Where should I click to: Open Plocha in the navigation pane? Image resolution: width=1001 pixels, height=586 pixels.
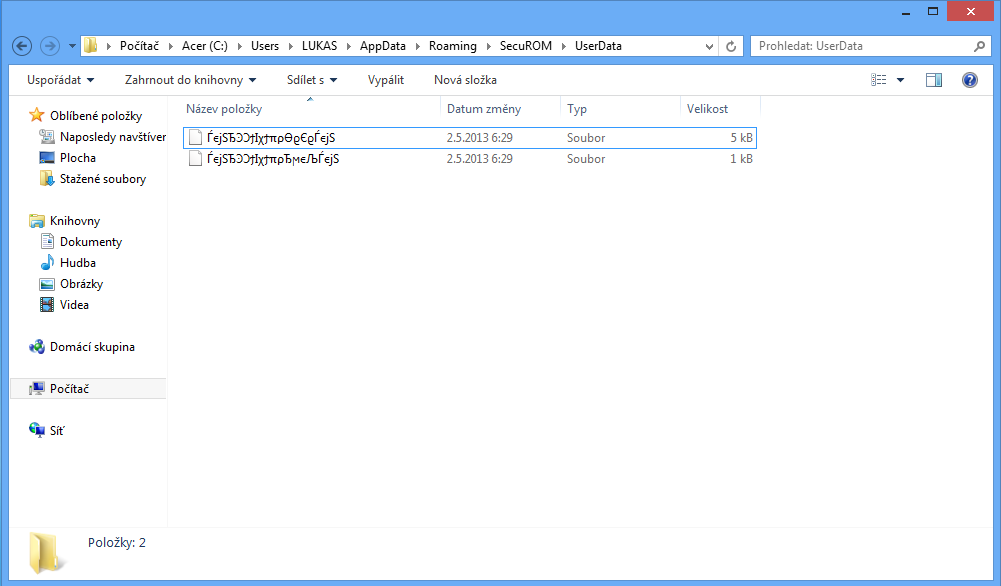78,158
